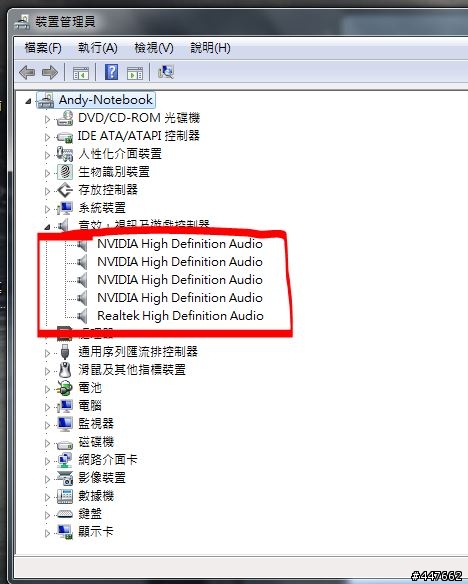This screenshot has height=584, width=468.
Task: Expand the 監視器 node
Action: pos(47,425)
